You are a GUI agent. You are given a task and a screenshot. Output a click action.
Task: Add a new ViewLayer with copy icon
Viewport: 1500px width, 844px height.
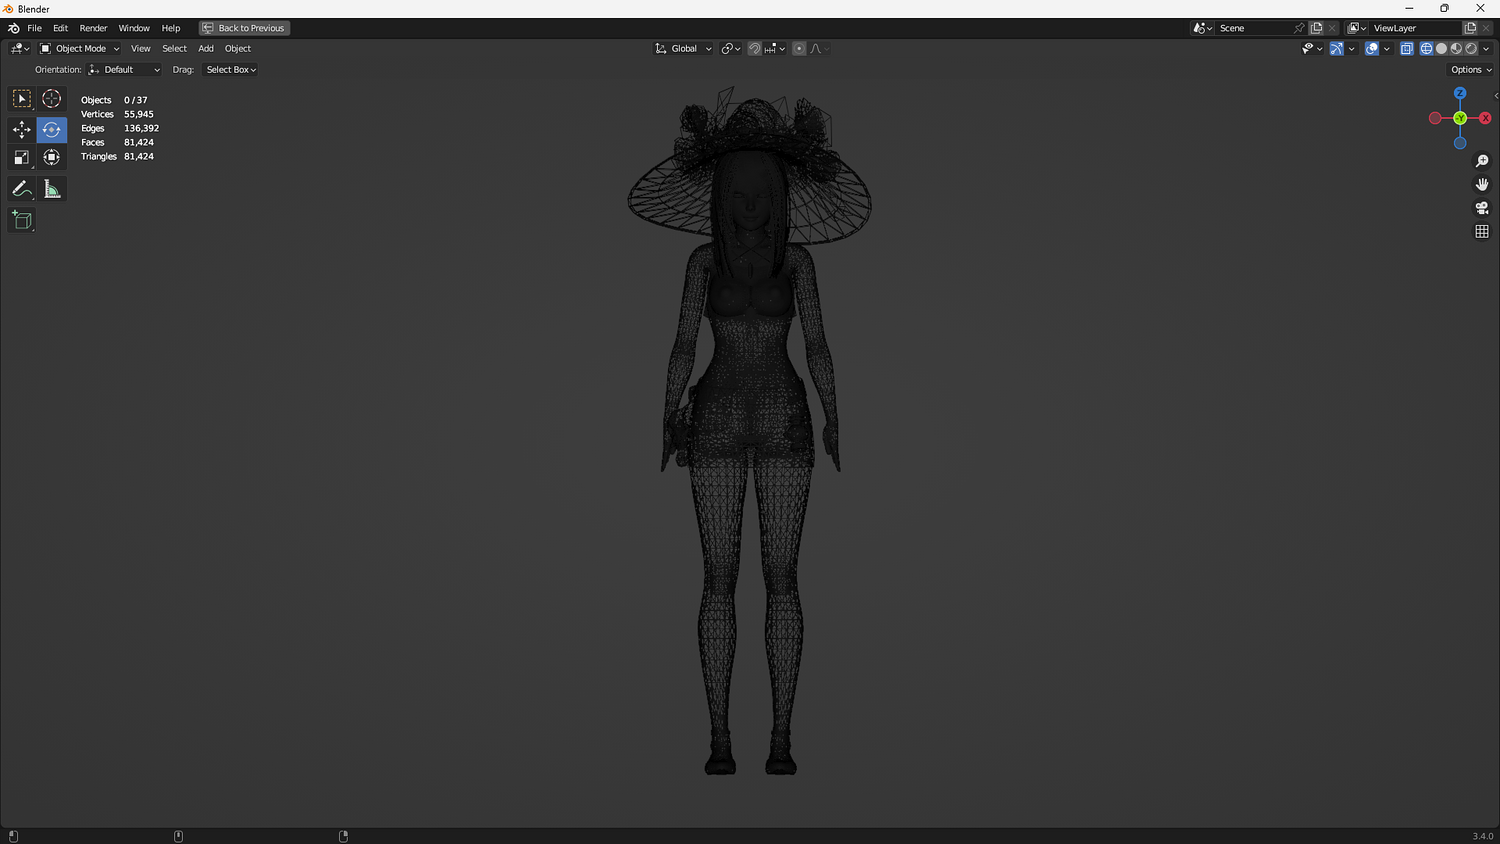1470,28
